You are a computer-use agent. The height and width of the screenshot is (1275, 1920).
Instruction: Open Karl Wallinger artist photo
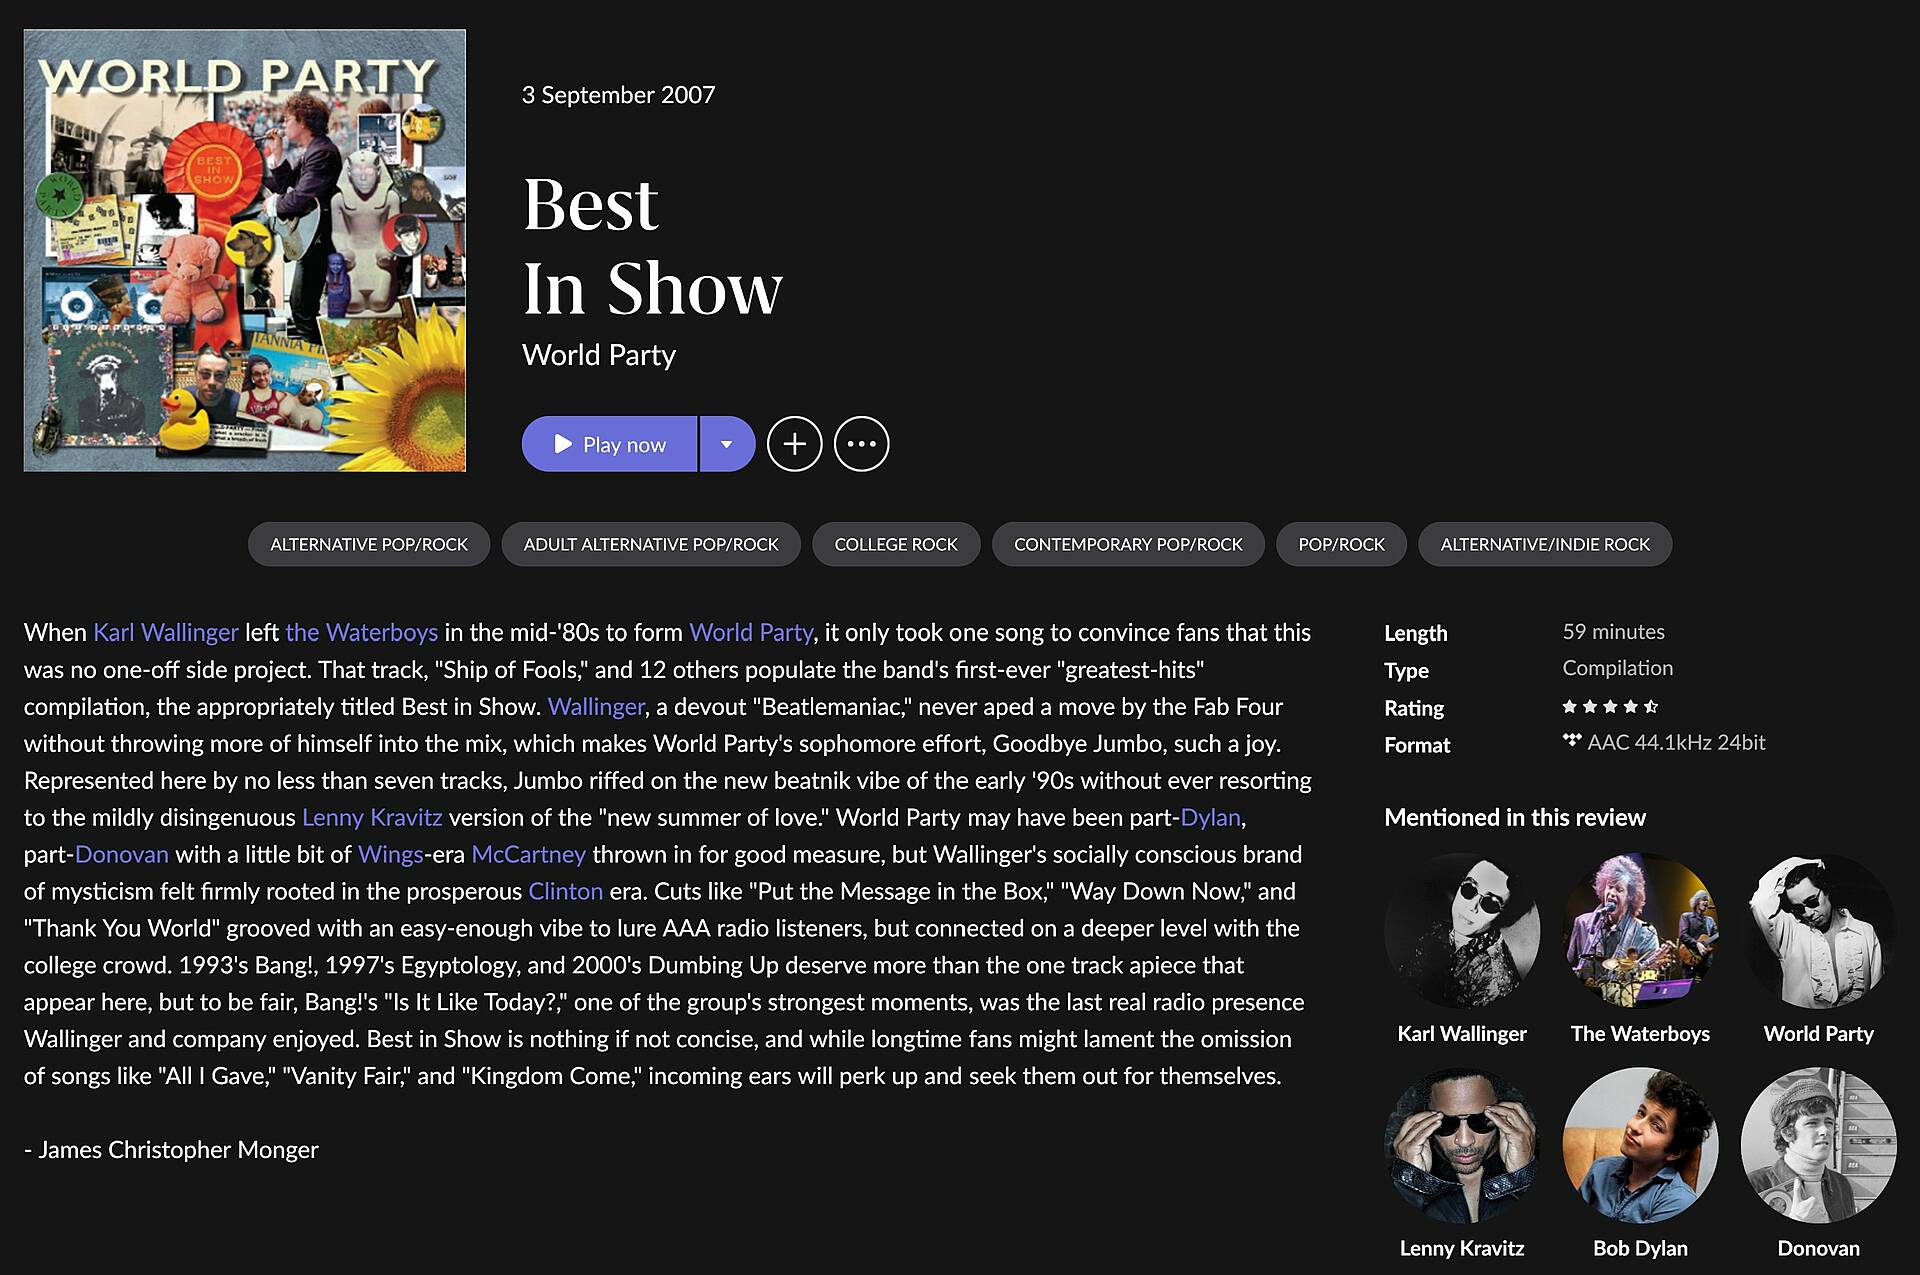(1462, 930)
